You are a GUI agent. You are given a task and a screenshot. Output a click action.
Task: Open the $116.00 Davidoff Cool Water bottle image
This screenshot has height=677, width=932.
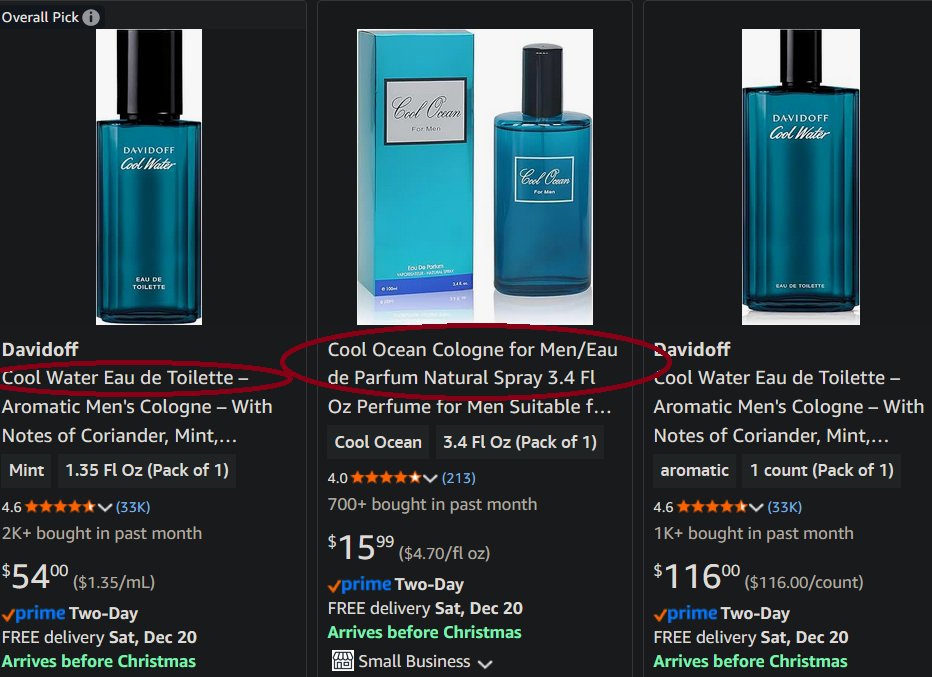point(801,177)
